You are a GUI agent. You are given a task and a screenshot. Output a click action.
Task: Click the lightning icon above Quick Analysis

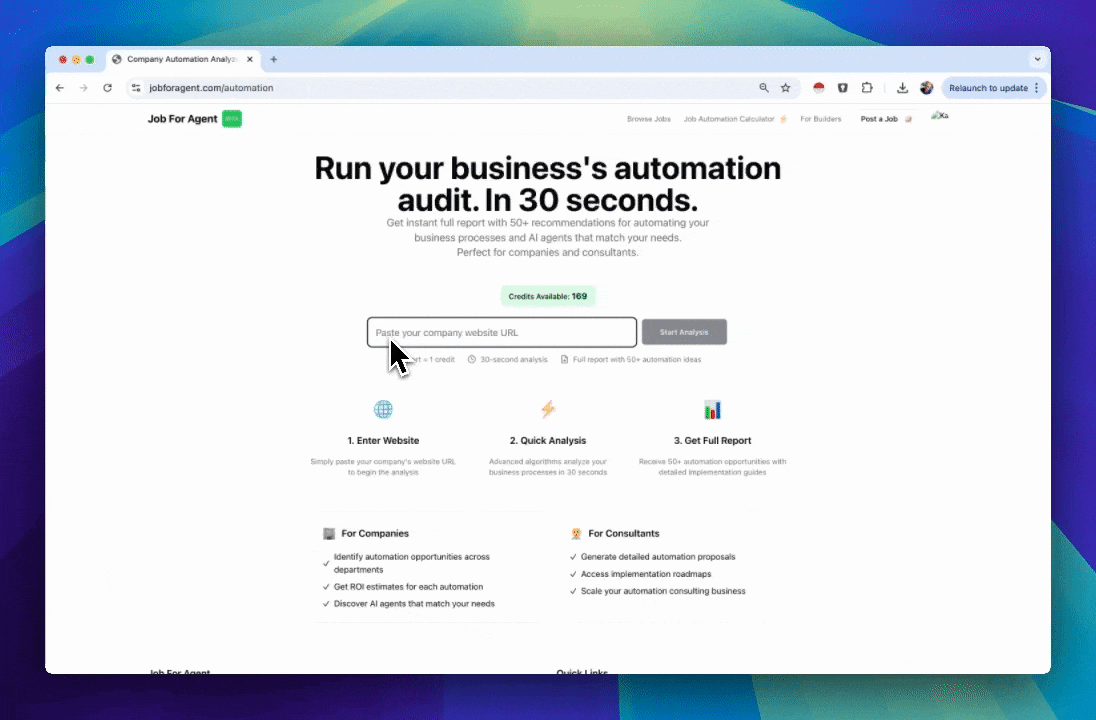(548, 410)
